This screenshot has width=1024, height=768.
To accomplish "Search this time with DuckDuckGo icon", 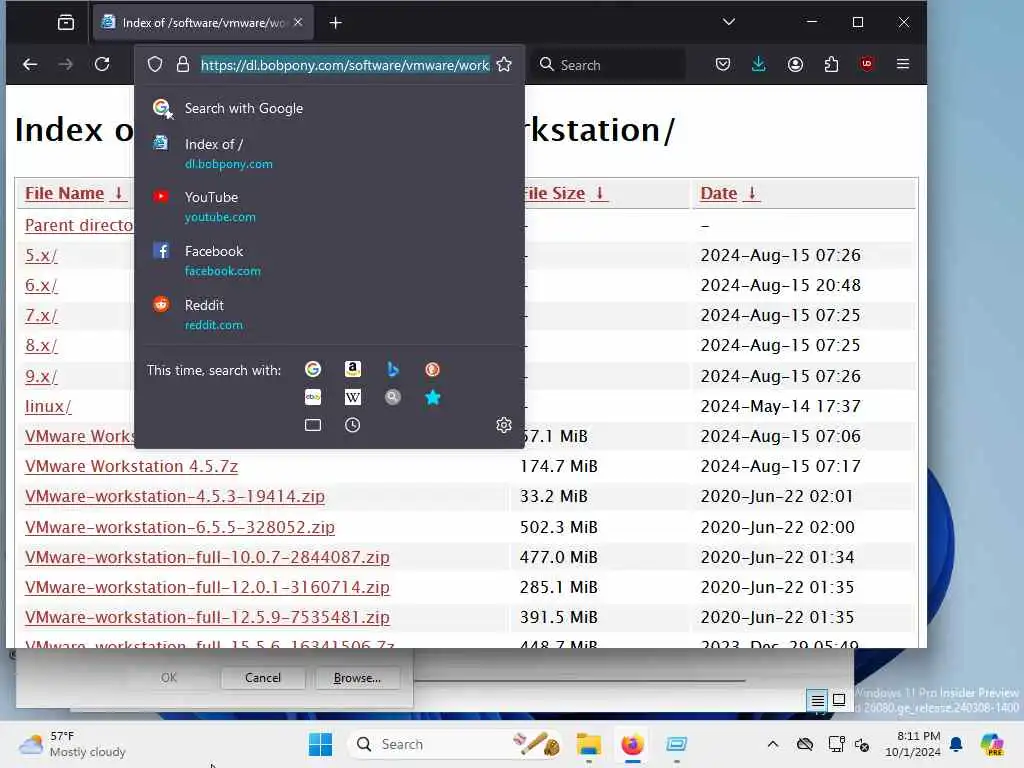I will pos(432,370).
